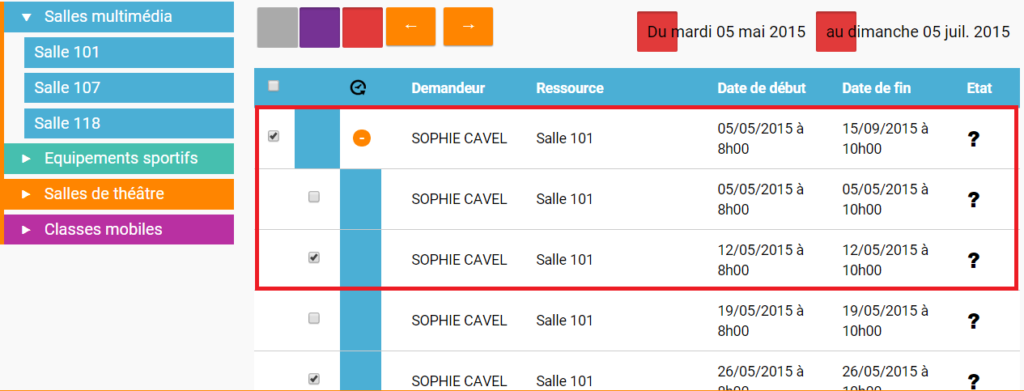Toggle the select-all checkbox in table header
Image resolution: width=1024 pixels, height=391 pixels.
coord(274,86)
